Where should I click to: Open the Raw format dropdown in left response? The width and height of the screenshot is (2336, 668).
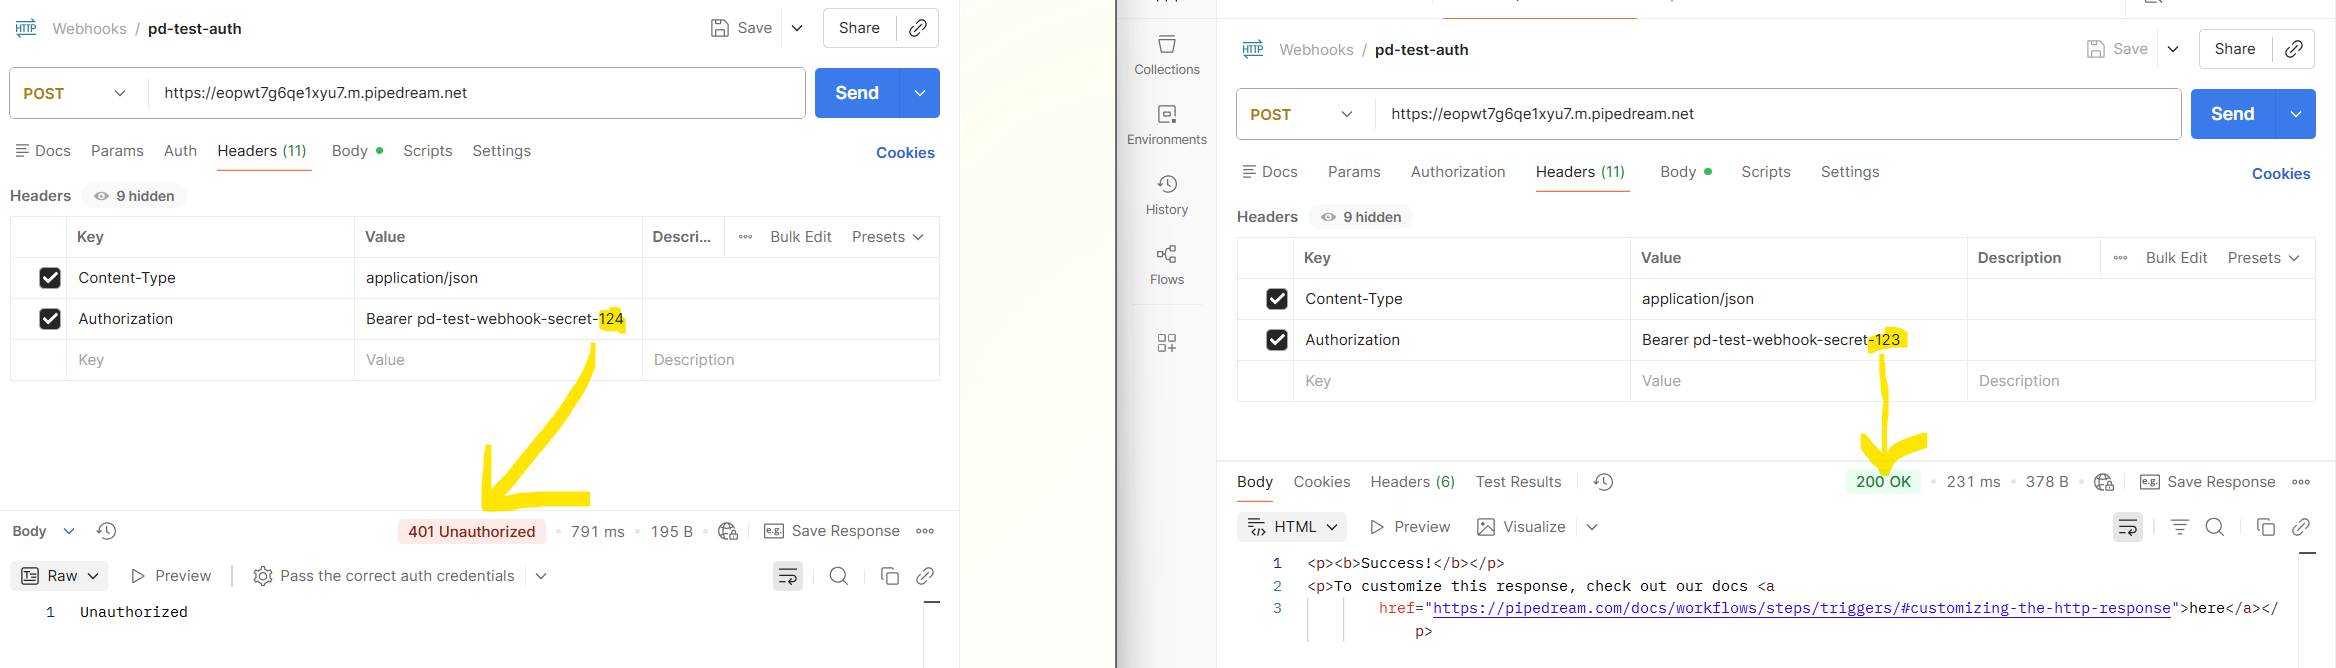coord(59,576)
